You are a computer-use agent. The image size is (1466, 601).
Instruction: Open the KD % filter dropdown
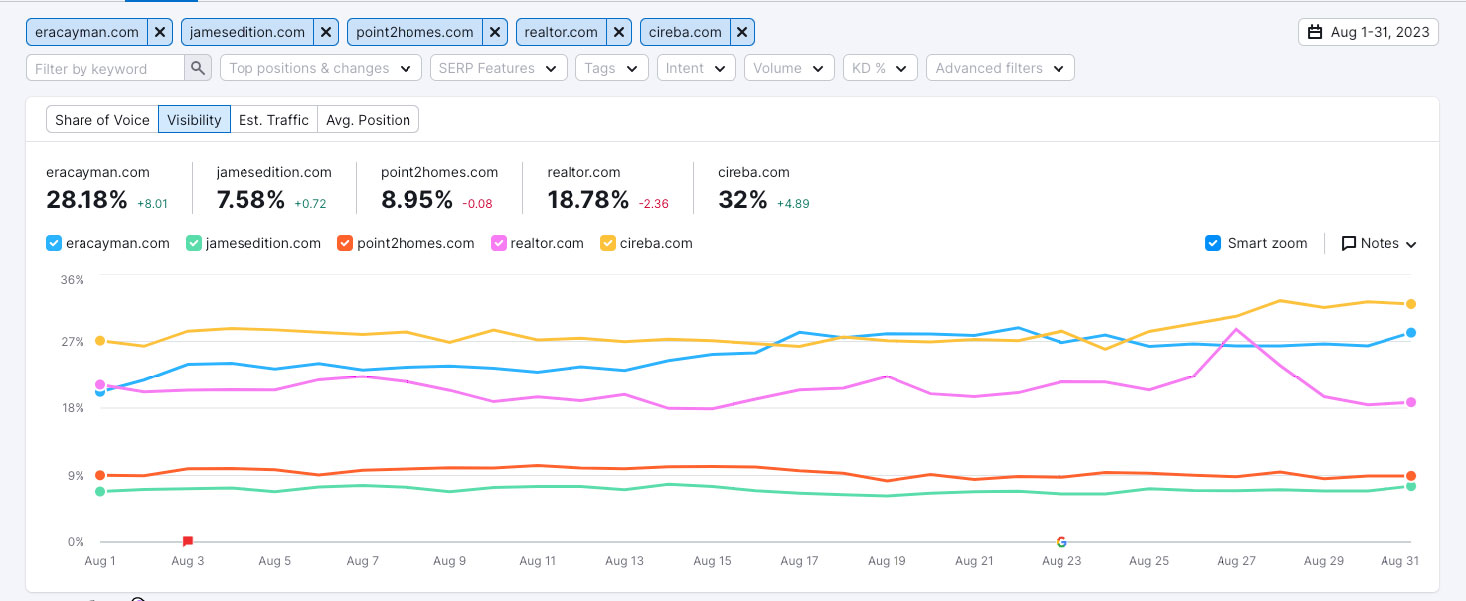[x=880, y=68]
